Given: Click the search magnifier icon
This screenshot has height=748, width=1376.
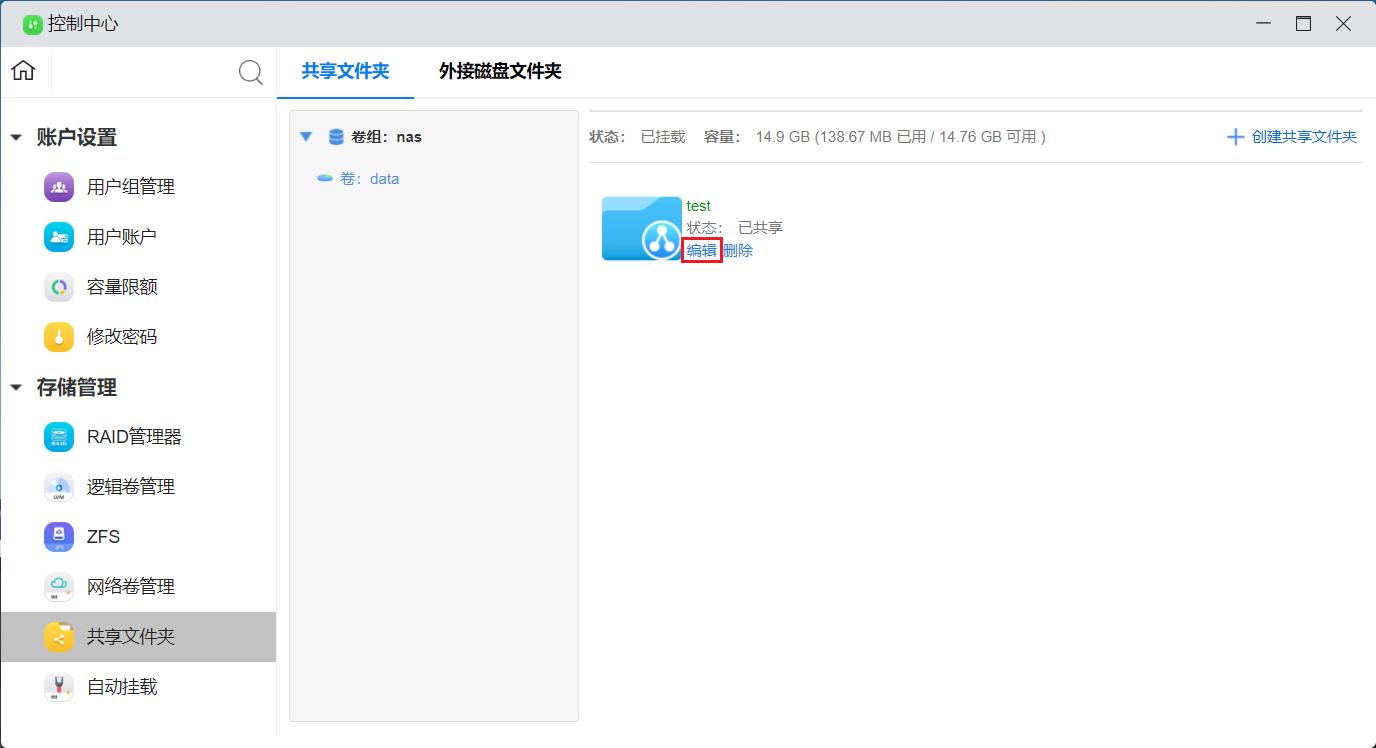Looking at the screenshot, I should tap(250, 72).
